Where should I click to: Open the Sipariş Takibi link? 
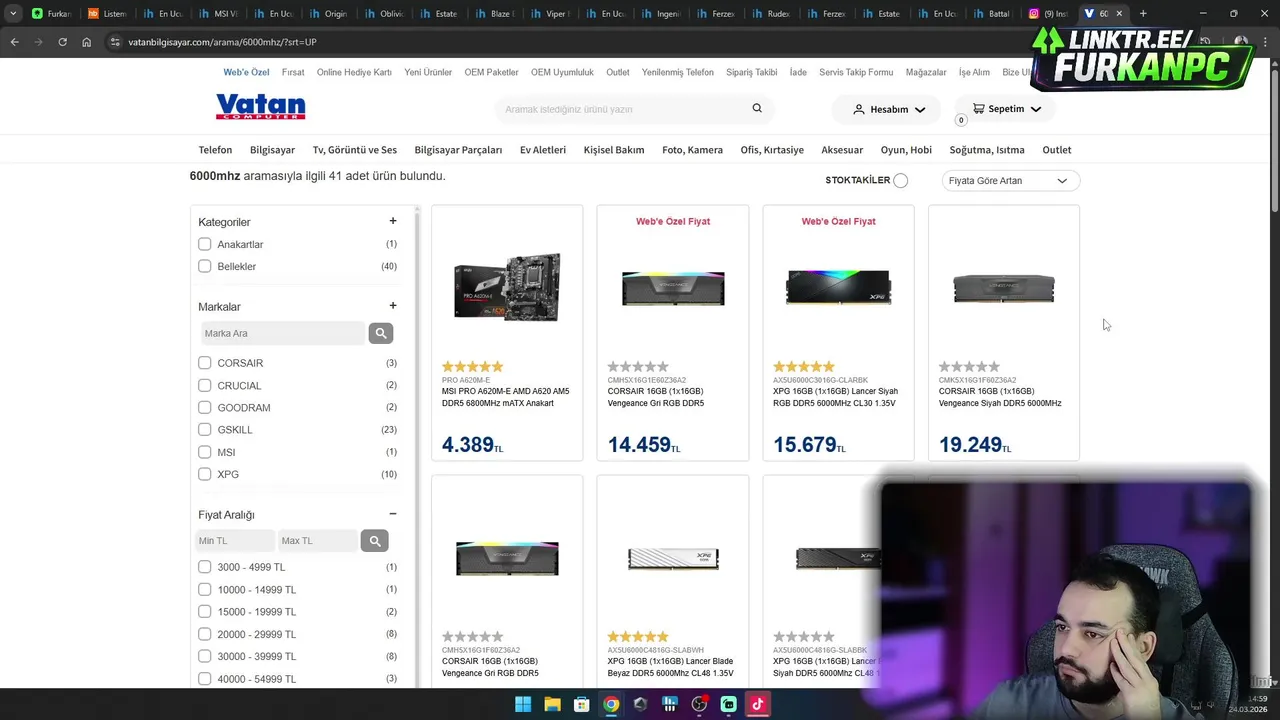pyautogui.click(x=751, y=73)
